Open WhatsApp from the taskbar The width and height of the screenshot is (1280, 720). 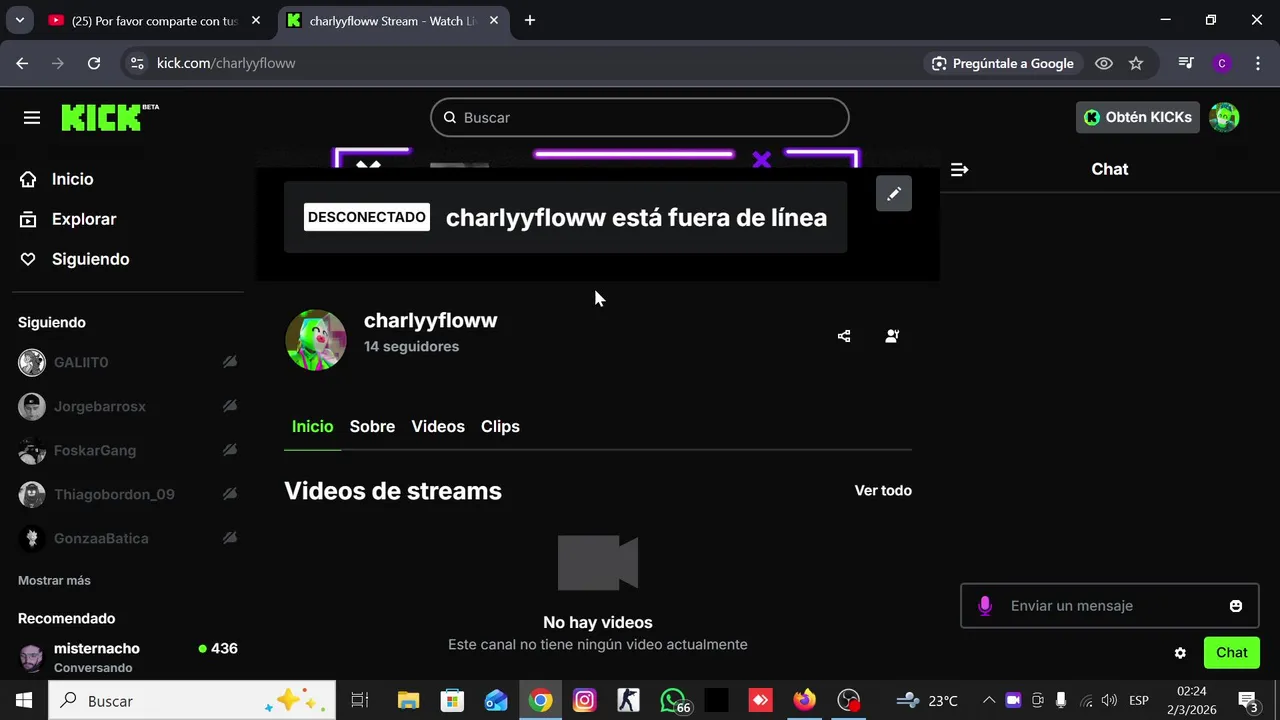(675, 700)
